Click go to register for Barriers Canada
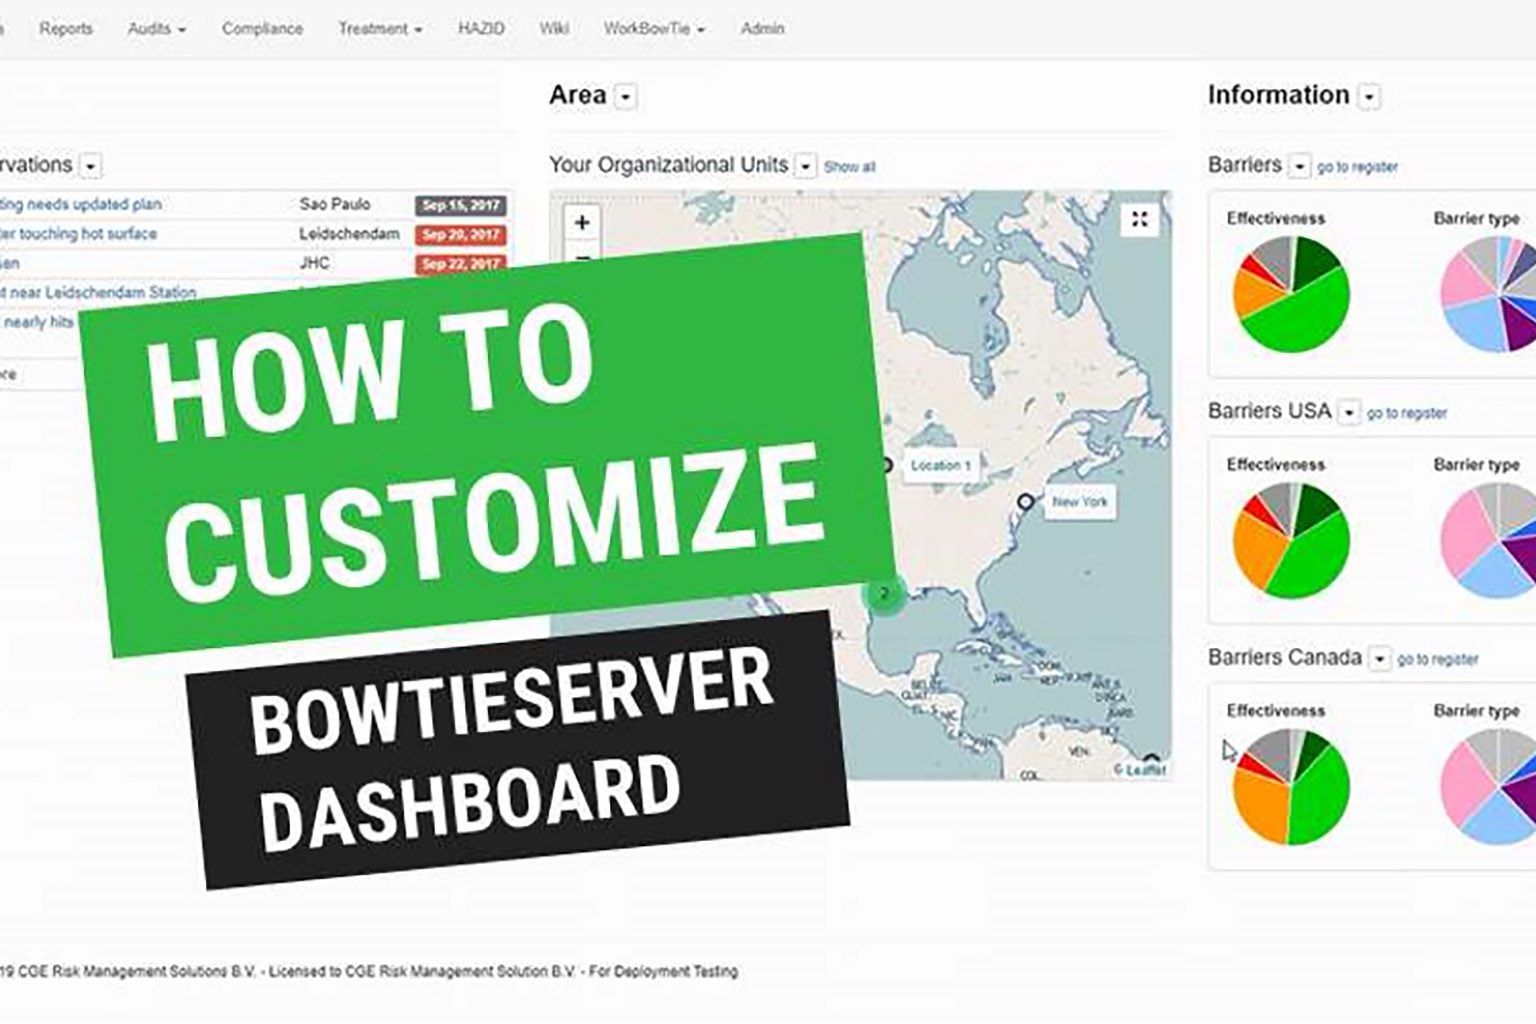 point(1437,659)
